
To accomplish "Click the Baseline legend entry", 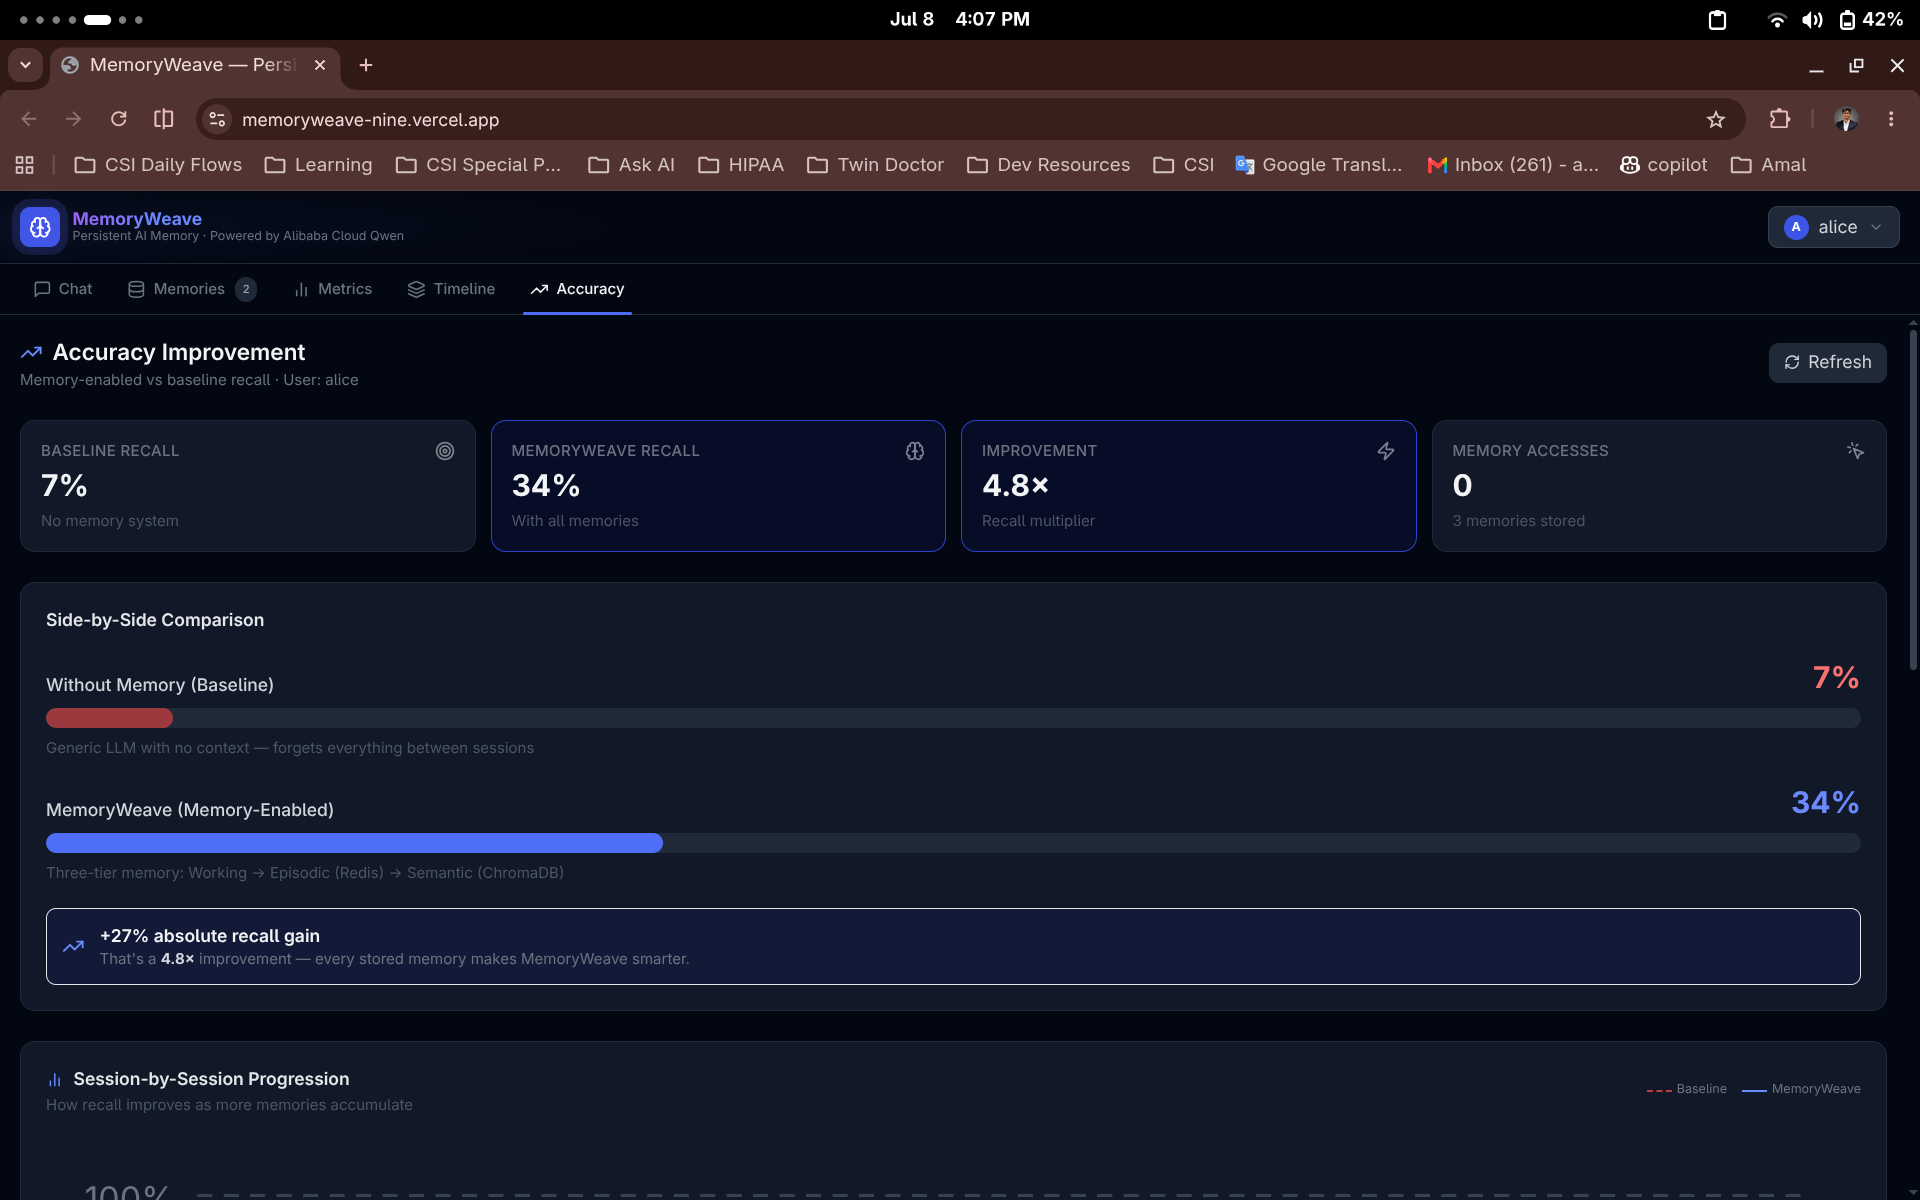I will (1686, 1089).
